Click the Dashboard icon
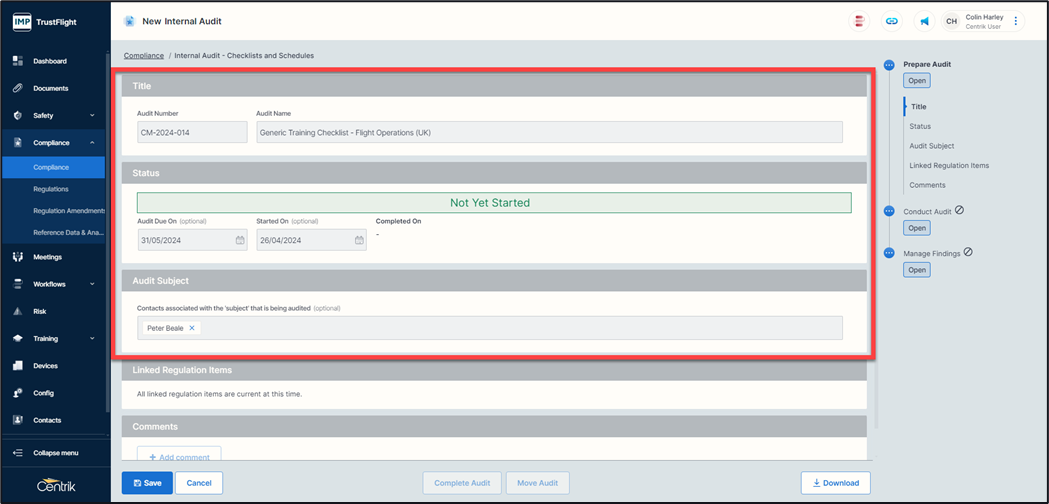This screenshot has height=504, width=1049. (18, 61)
